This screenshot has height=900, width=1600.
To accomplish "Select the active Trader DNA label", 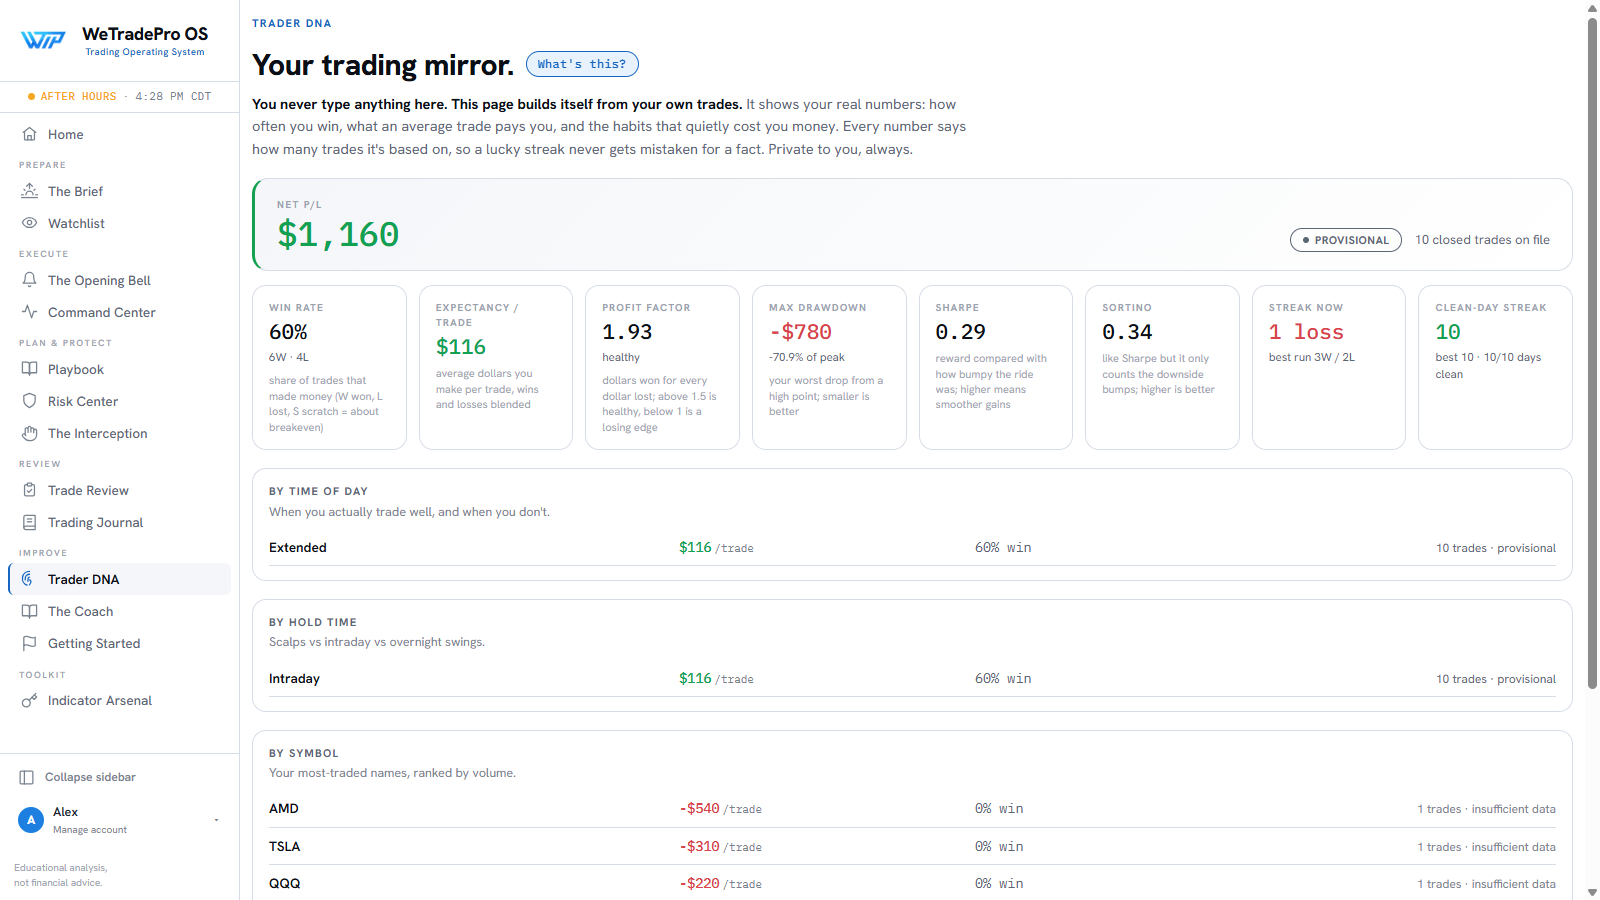I will (x=84, y=579).
